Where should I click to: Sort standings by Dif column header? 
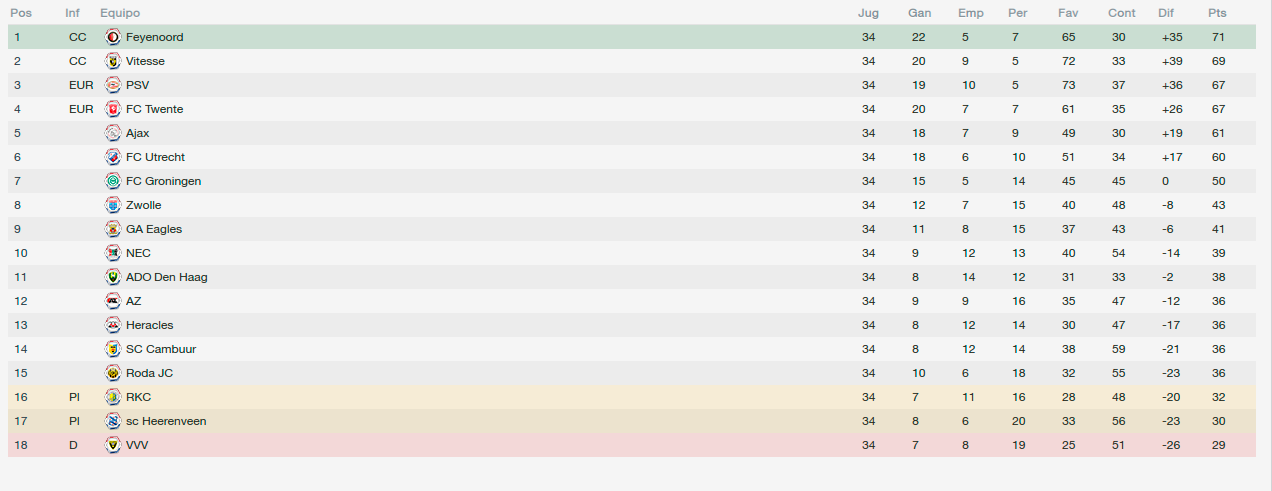[x=1166, y=13]
